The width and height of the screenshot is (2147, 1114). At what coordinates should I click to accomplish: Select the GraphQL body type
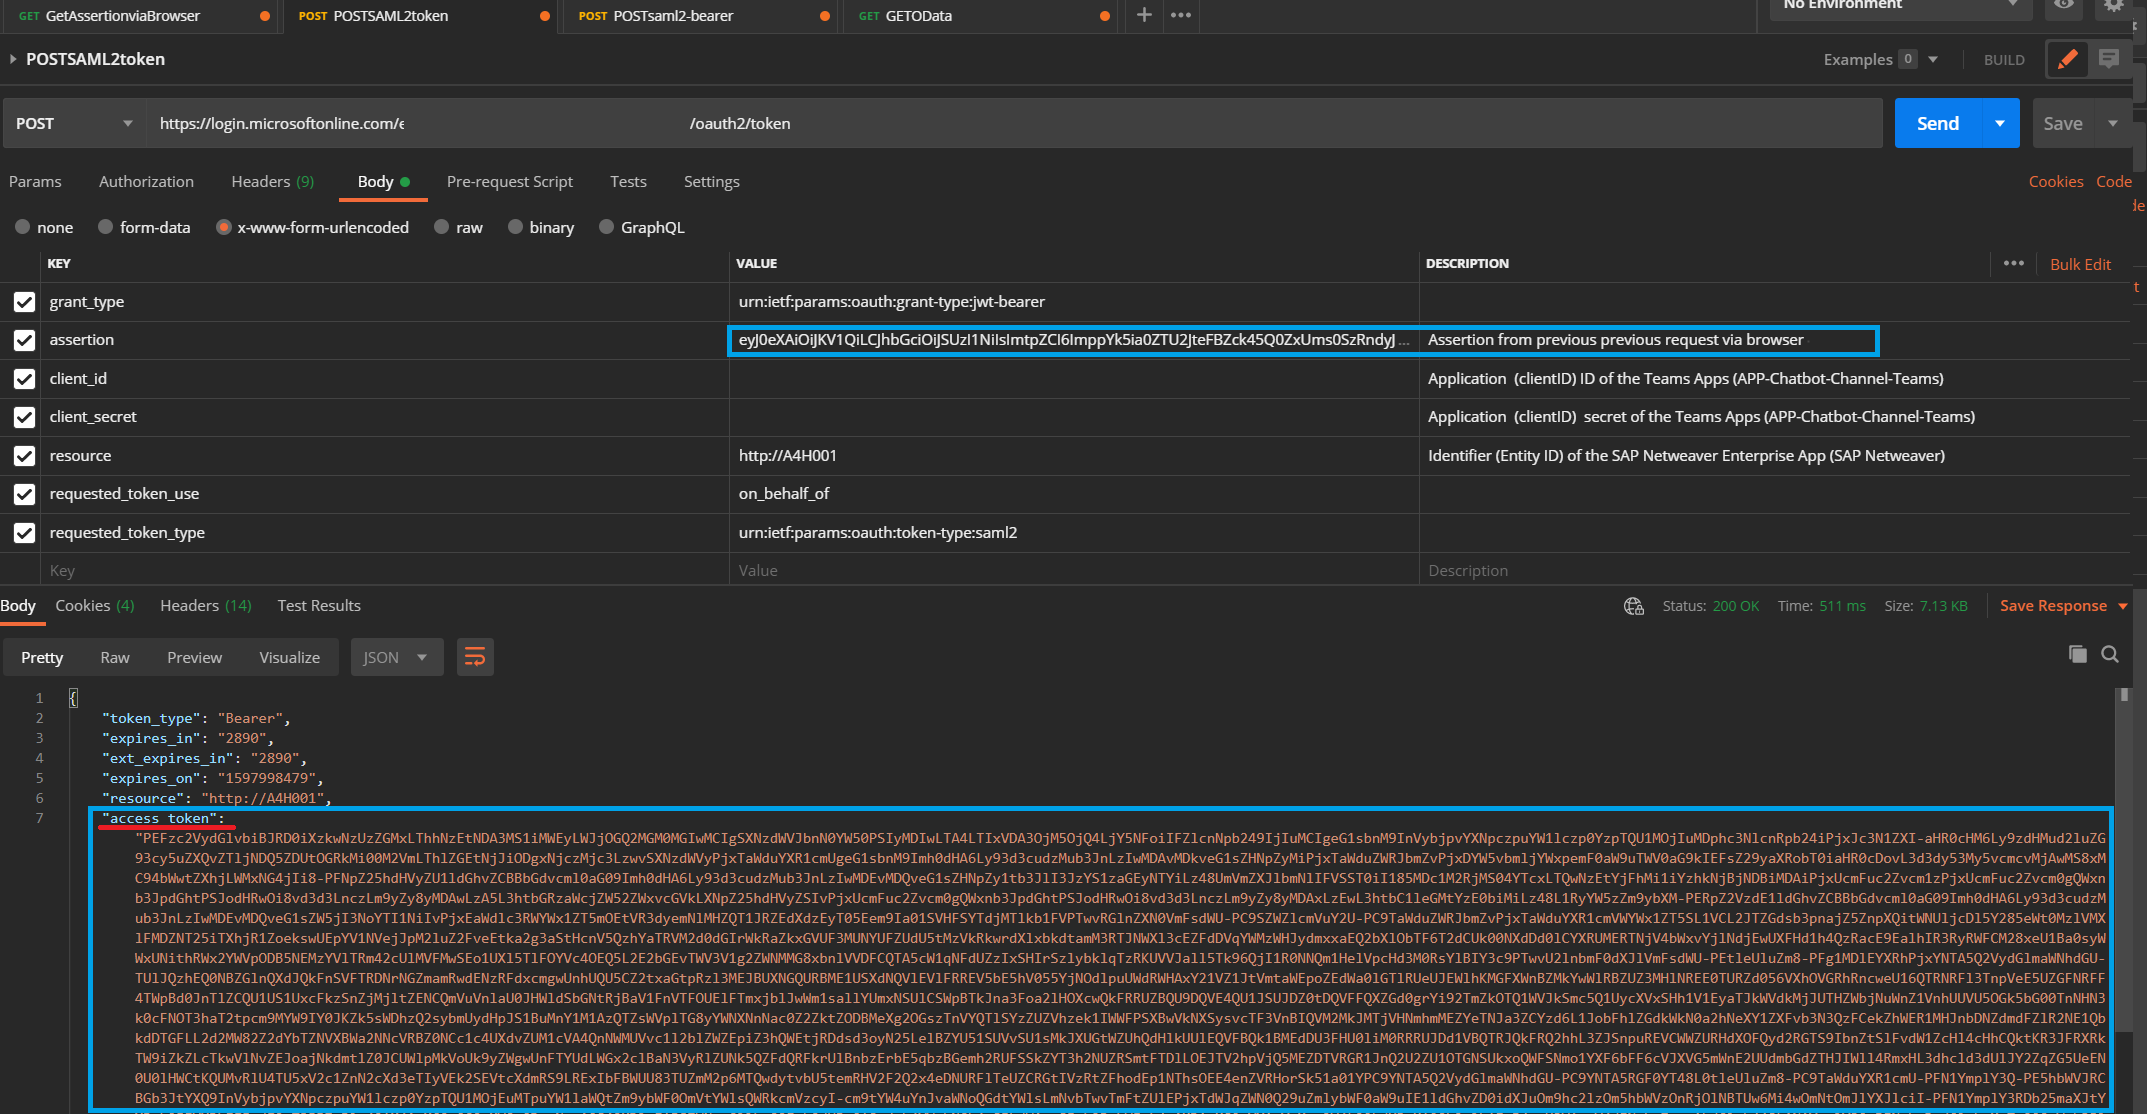click(606, 227)
